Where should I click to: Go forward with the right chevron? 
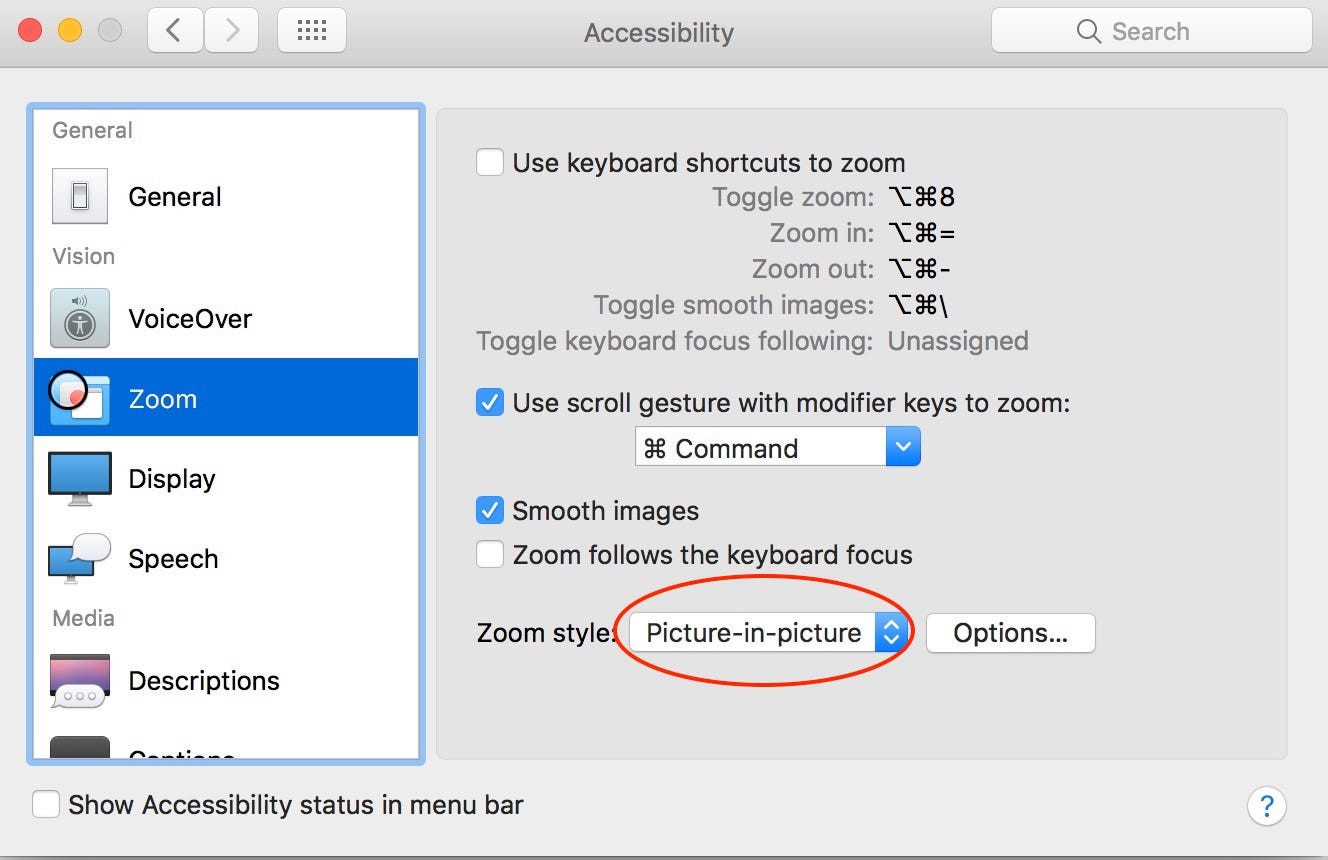[x=233, y=31]
